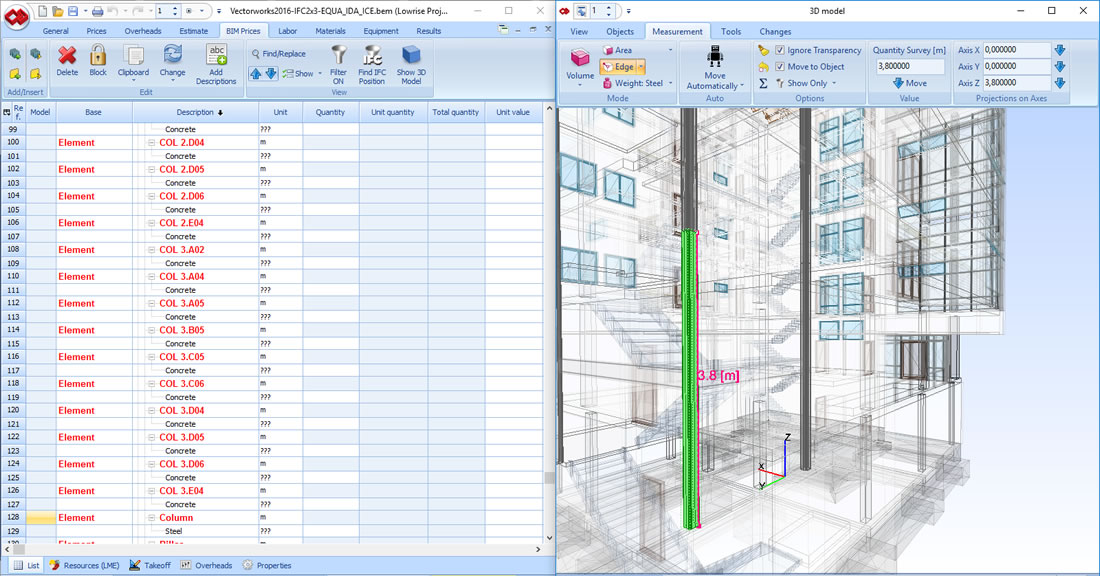
Task: Click the 3.8 [m] measurement label in model
Action: [718, 375]
